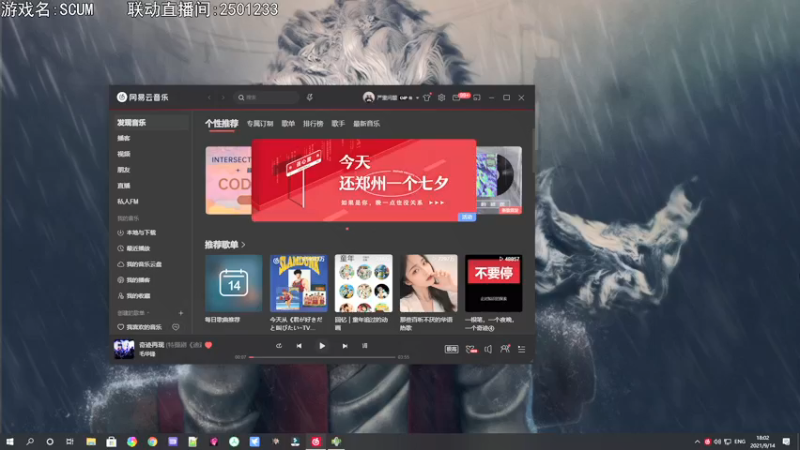This screenshot has height=450, width=800.
Task: Skip to the previous track
Action: point(299,346)
